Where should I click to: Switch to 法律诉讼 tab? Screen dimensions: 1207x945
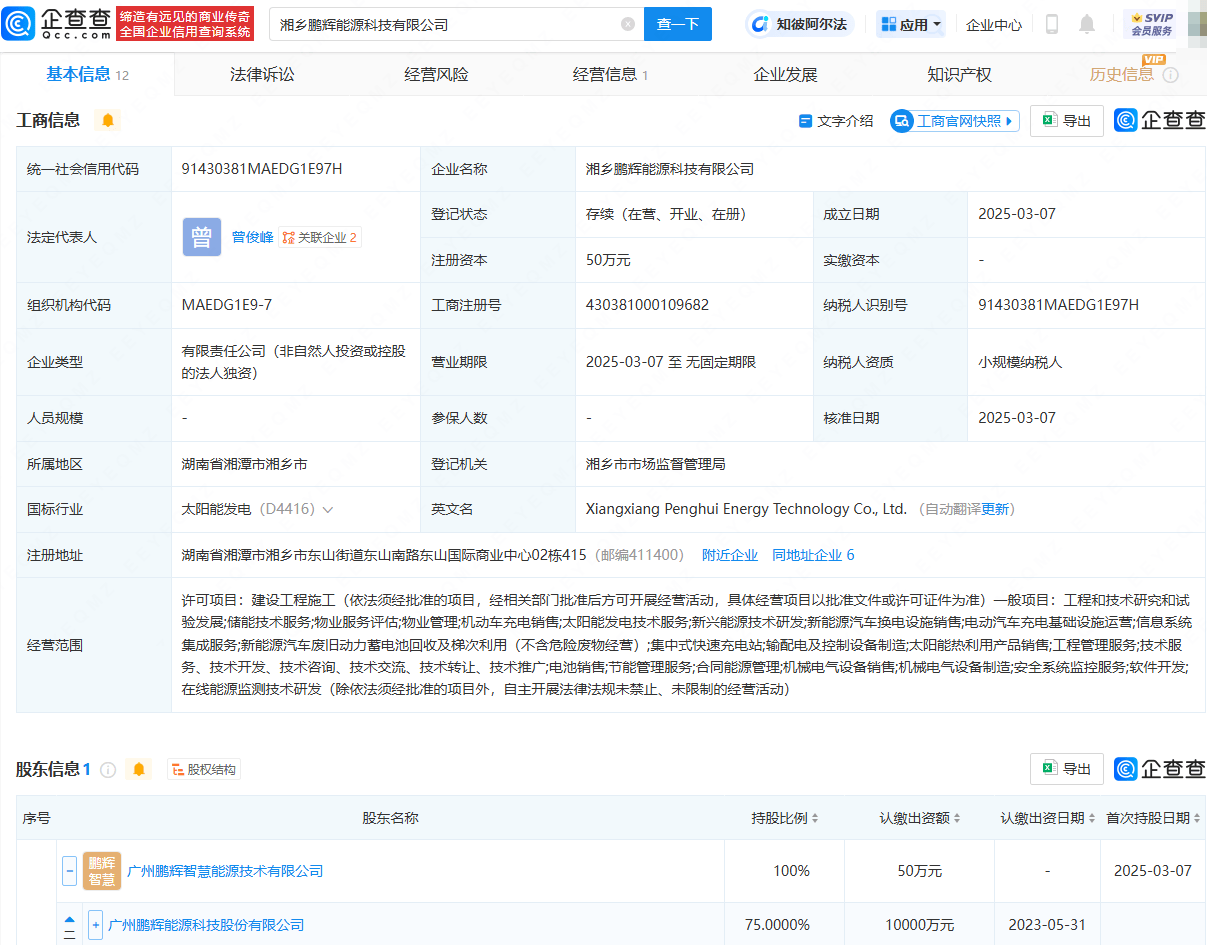click(x=262, y=74)
